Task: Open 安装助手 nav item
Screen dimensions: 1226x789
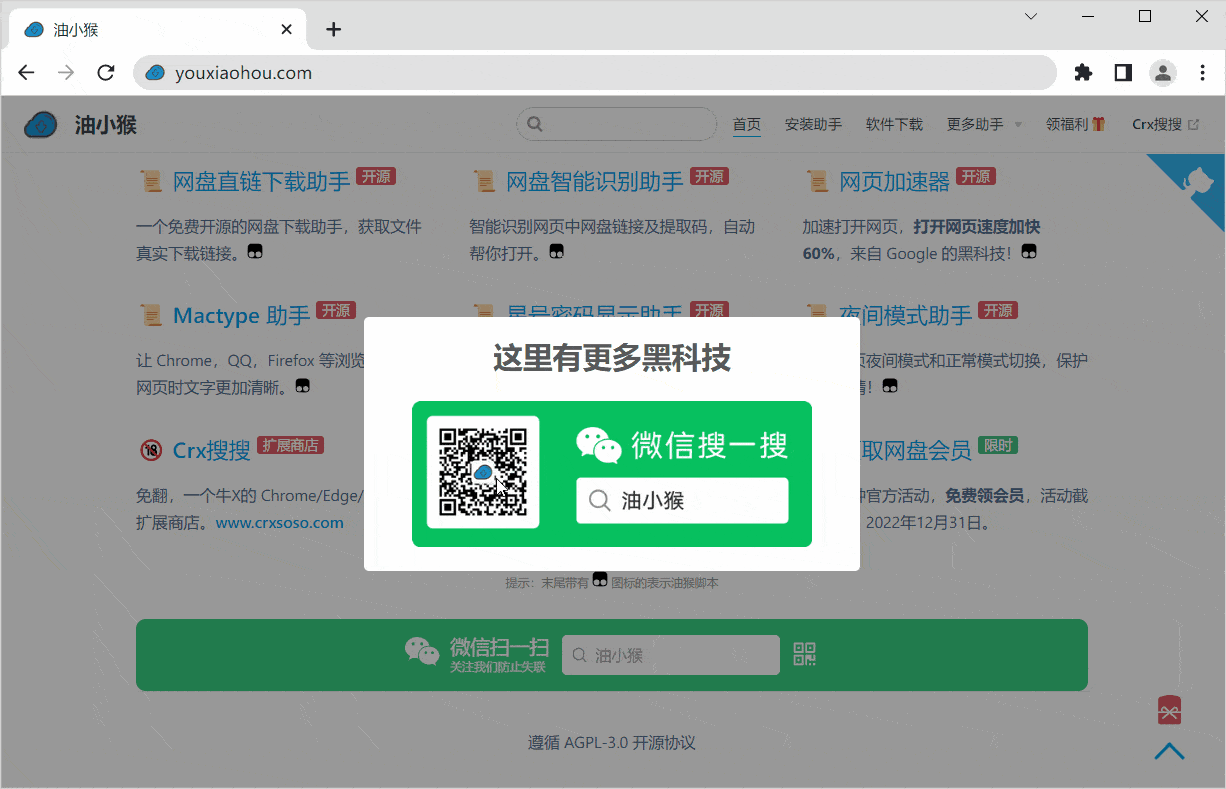Action: coord(813,125)
